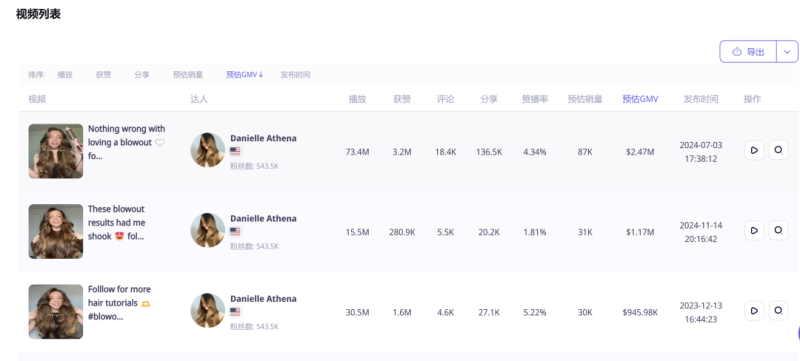Open Danielle Athena profile in first row
This screenshot has width=800, height=361.
[x=263, y=138]
